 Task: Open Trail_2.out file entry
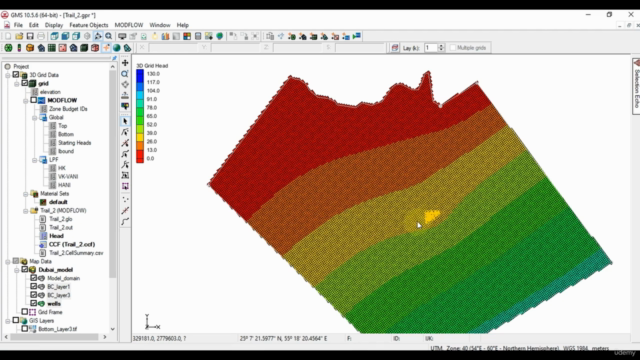61,227
